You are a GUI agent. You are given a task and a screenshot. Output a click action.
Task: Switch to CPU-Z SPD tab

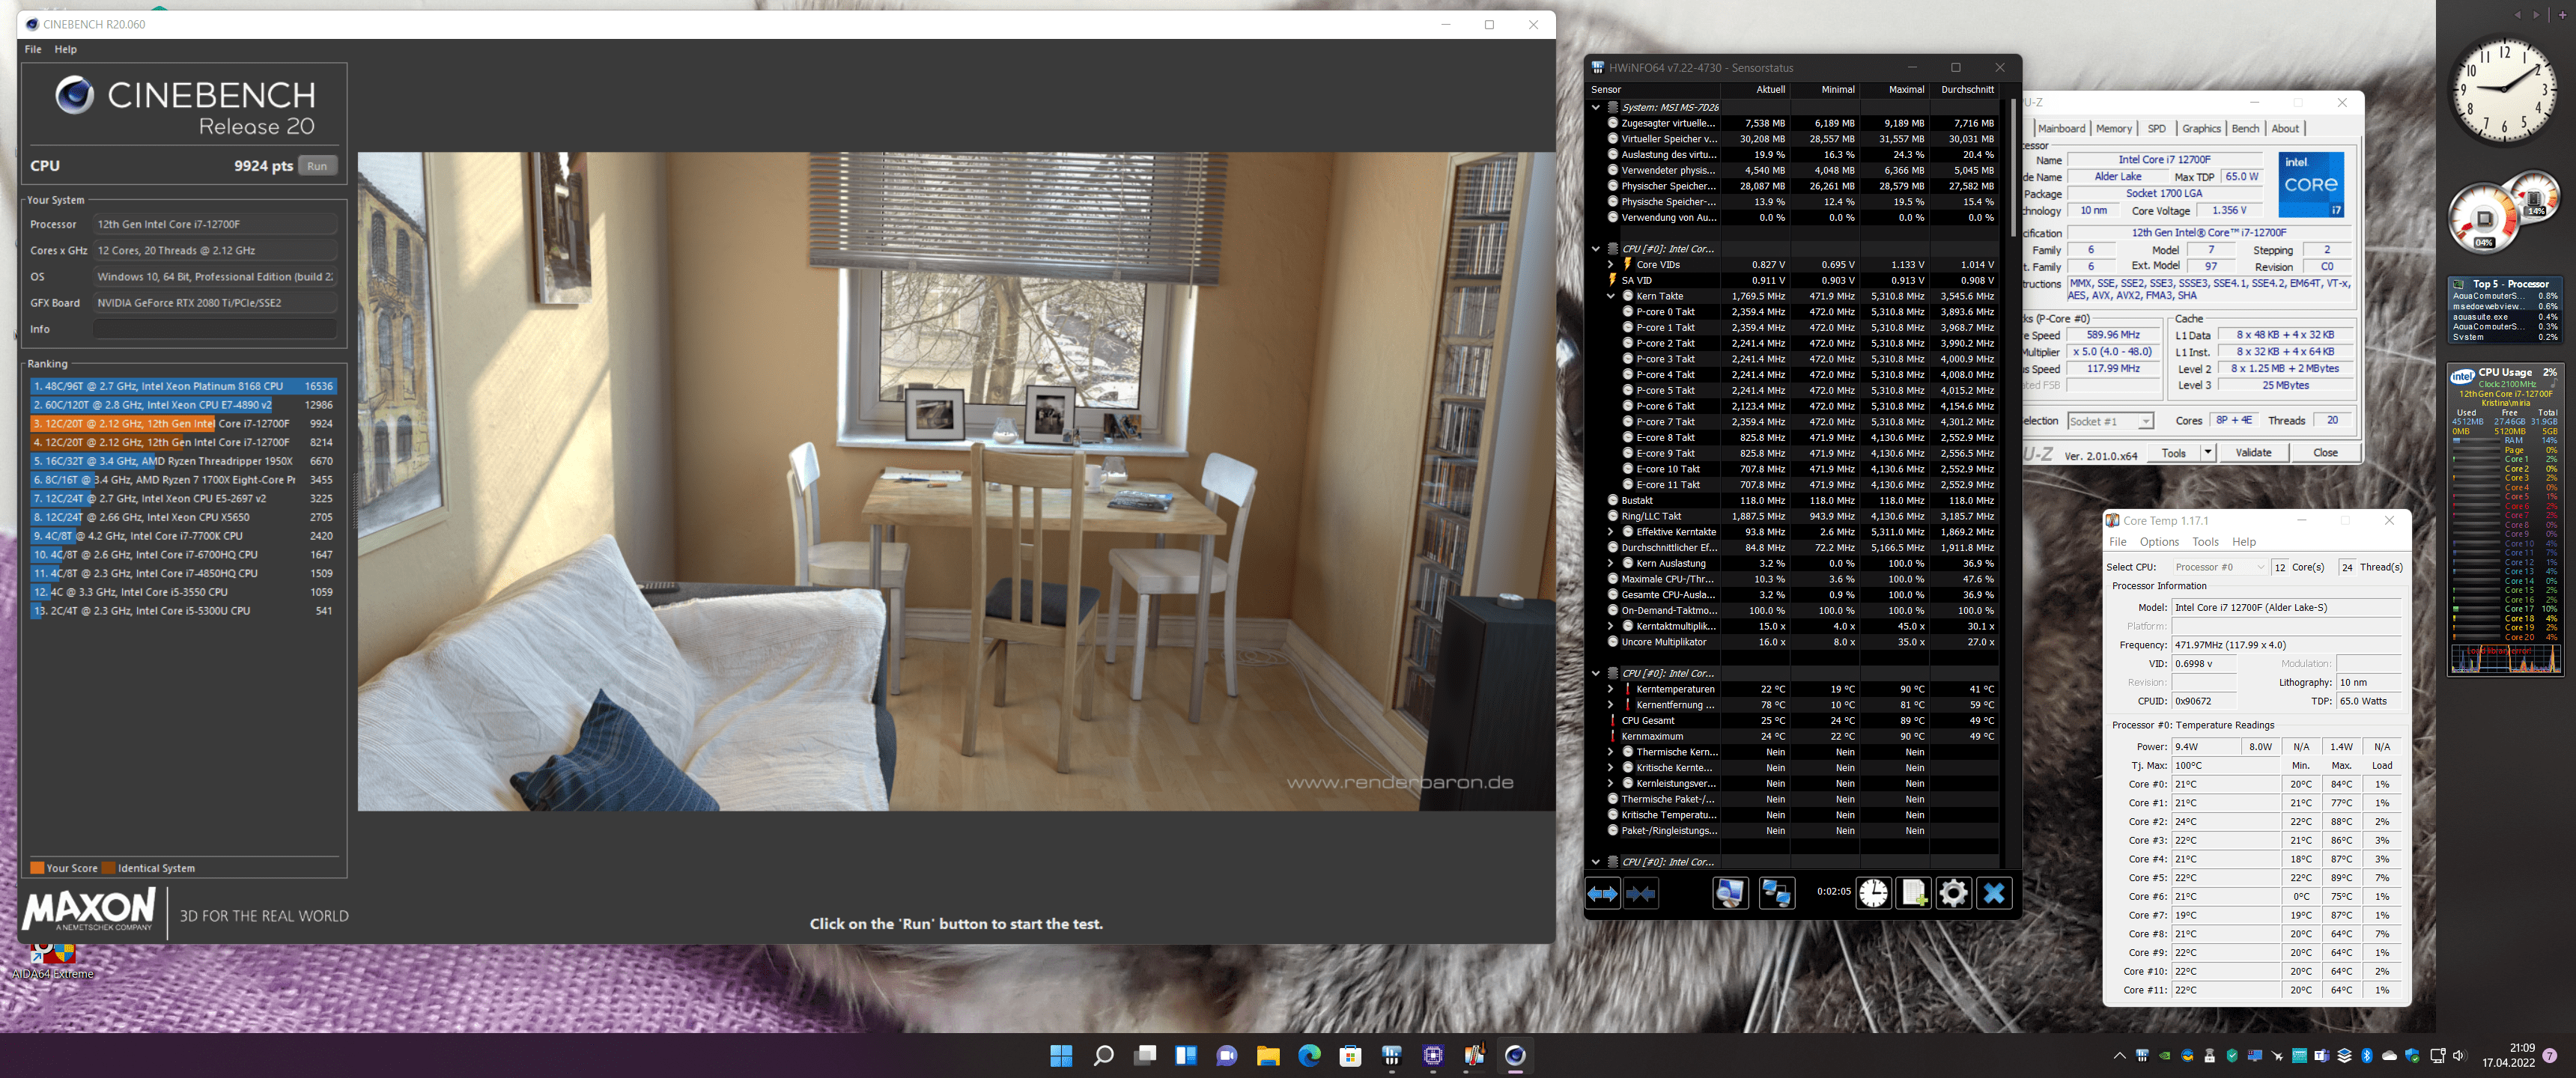click(x=2156, y=129)
